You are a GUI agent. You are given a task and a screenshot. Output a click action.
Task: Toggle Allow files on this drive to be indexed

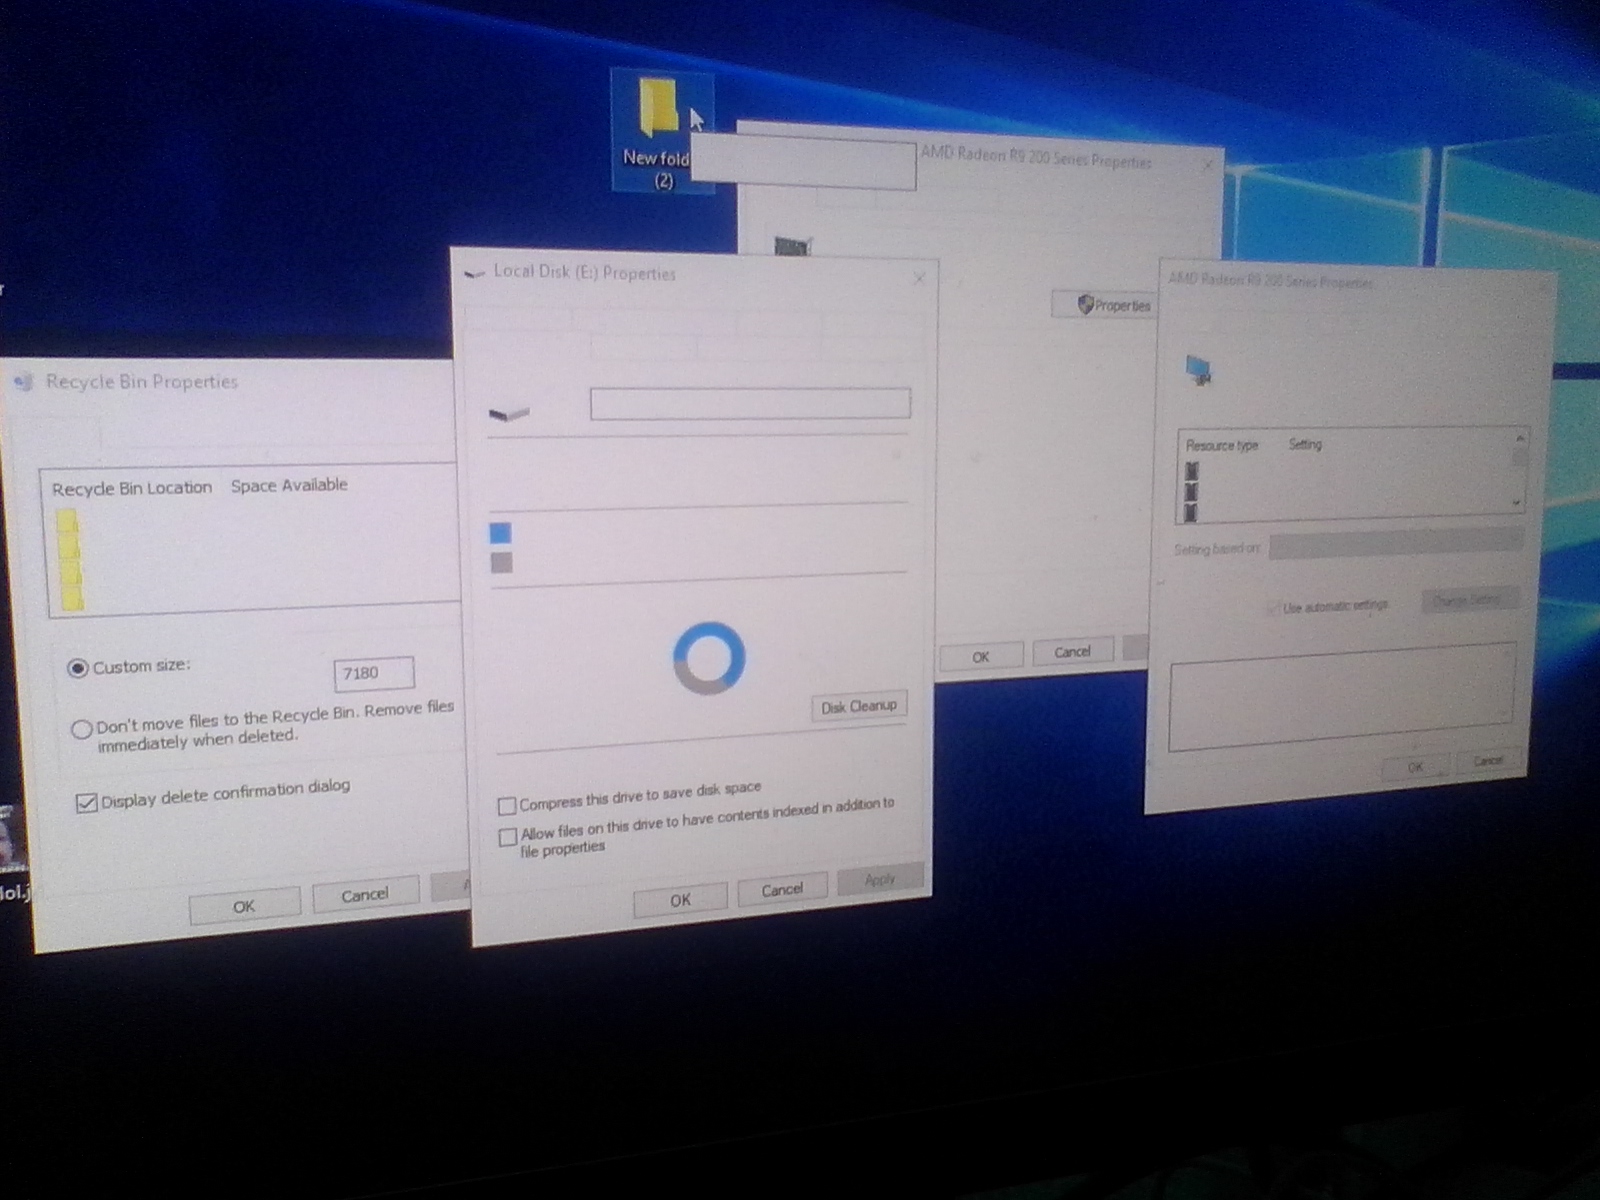pos(508,836)
